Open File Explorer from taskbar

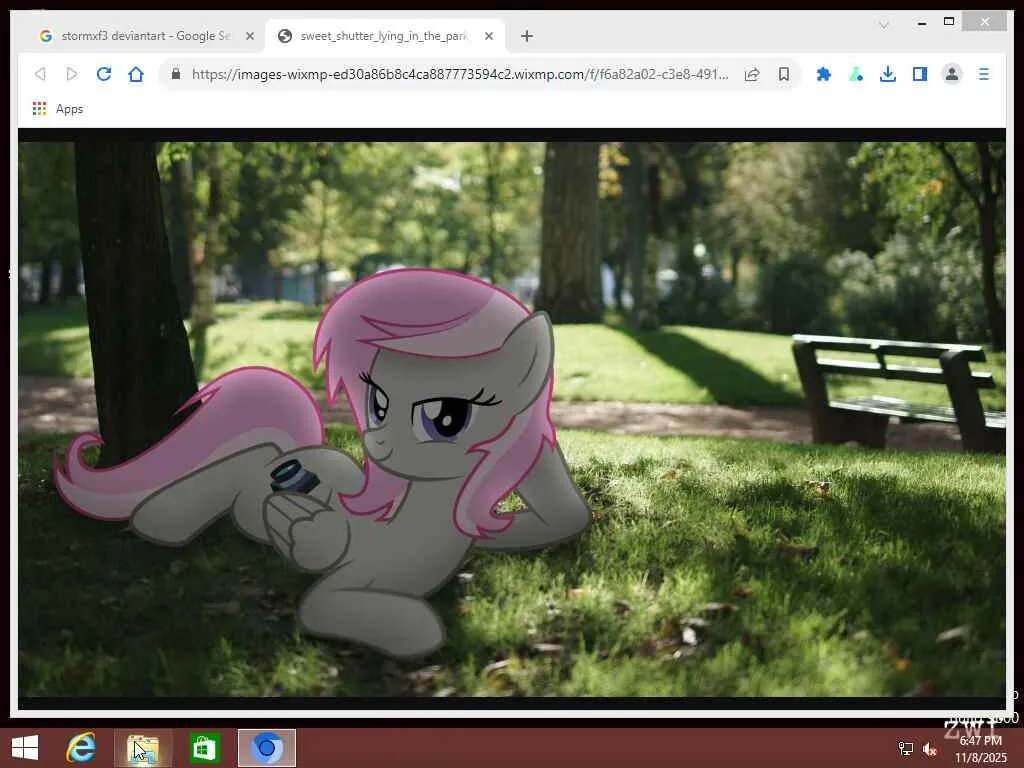(143, 748)
